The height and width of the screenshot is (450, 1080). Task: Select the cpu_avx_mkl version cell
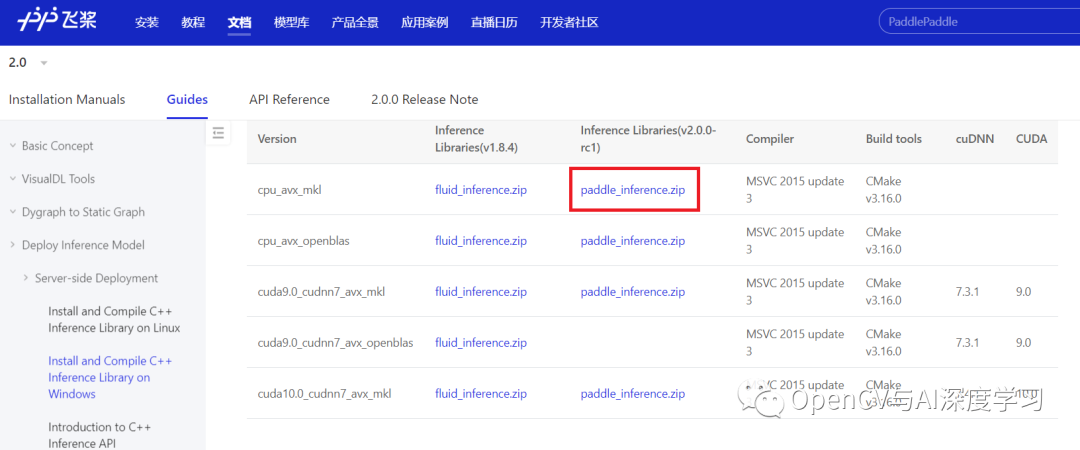click(289, 190)
